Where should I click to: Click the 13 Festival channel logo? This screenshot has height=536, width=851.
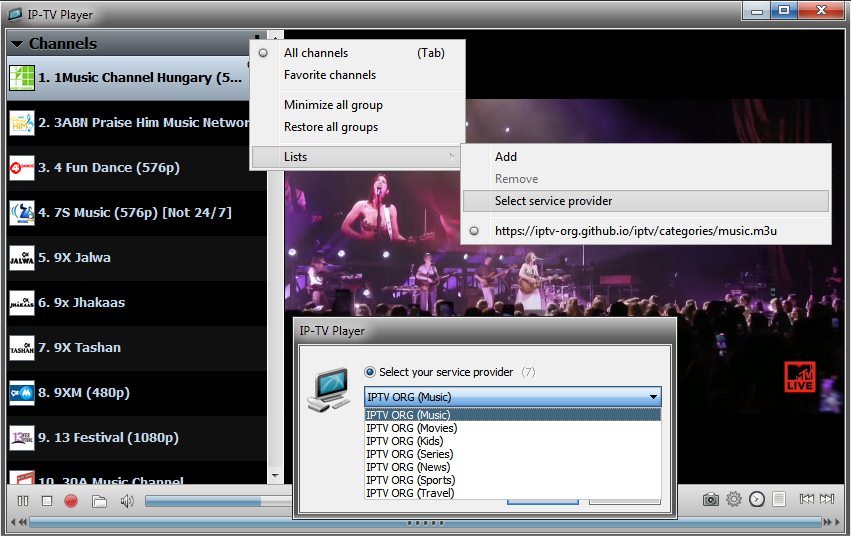tap(22, 438)
